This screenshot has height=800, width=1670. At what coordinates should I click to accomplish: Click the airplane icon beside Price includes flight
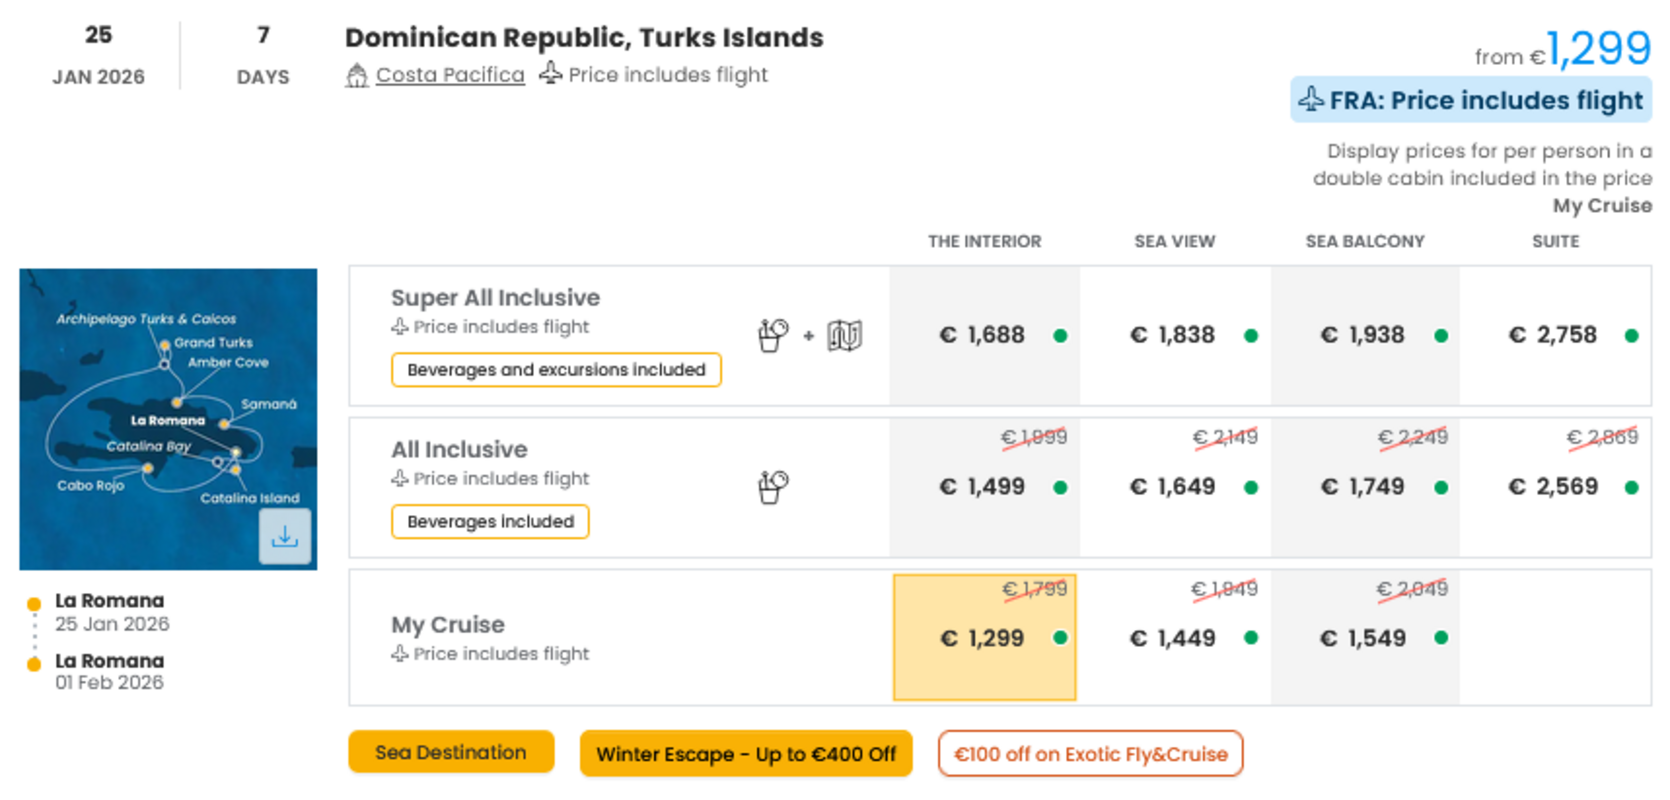pyautogui.click(x=550, y=73)
